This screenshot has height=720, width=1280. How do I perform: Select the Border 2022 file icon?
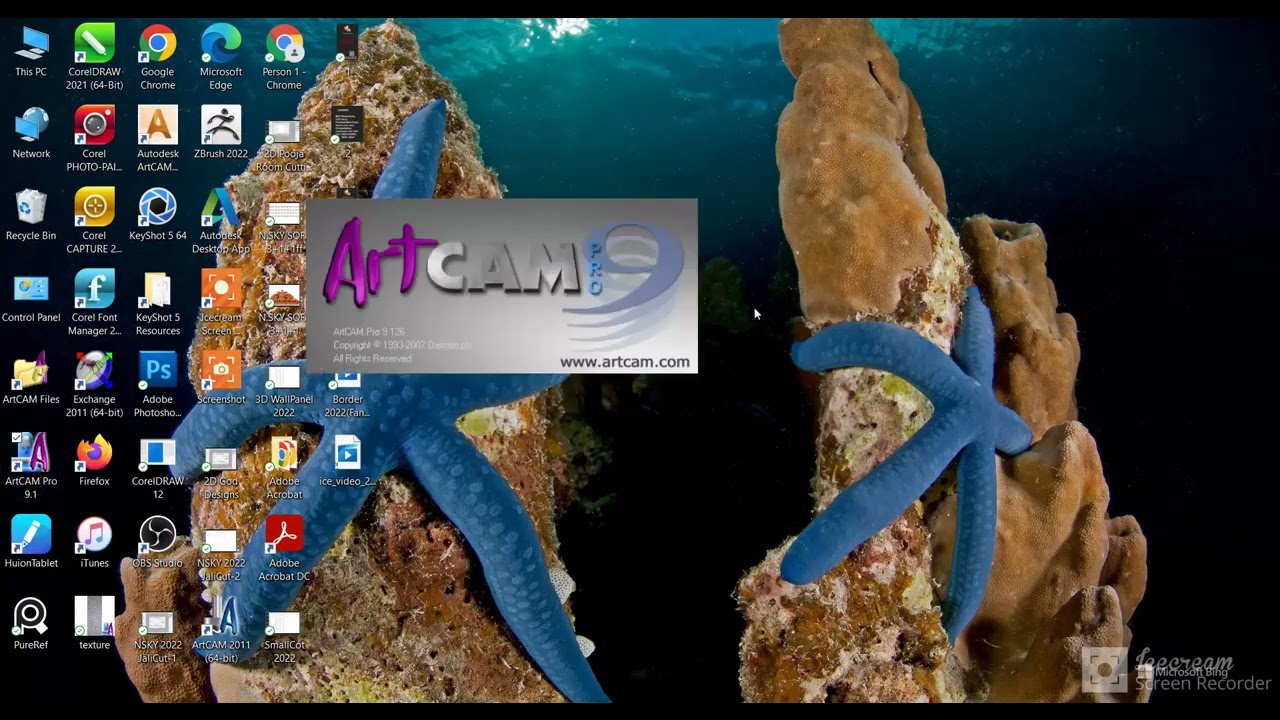347,392
